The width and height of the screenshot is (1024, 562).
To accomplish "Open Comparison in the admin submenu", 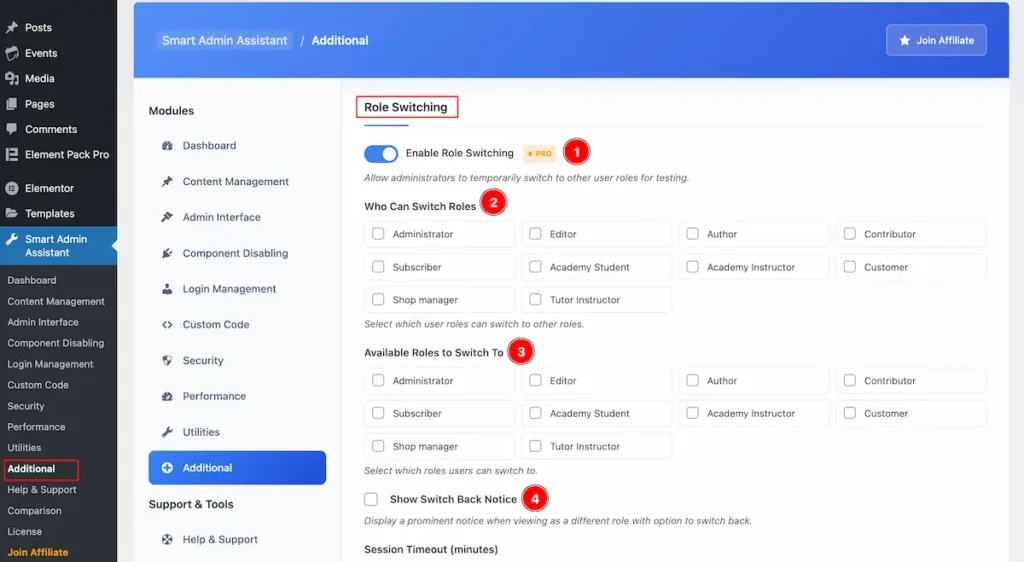I will (x=35, y=510).
